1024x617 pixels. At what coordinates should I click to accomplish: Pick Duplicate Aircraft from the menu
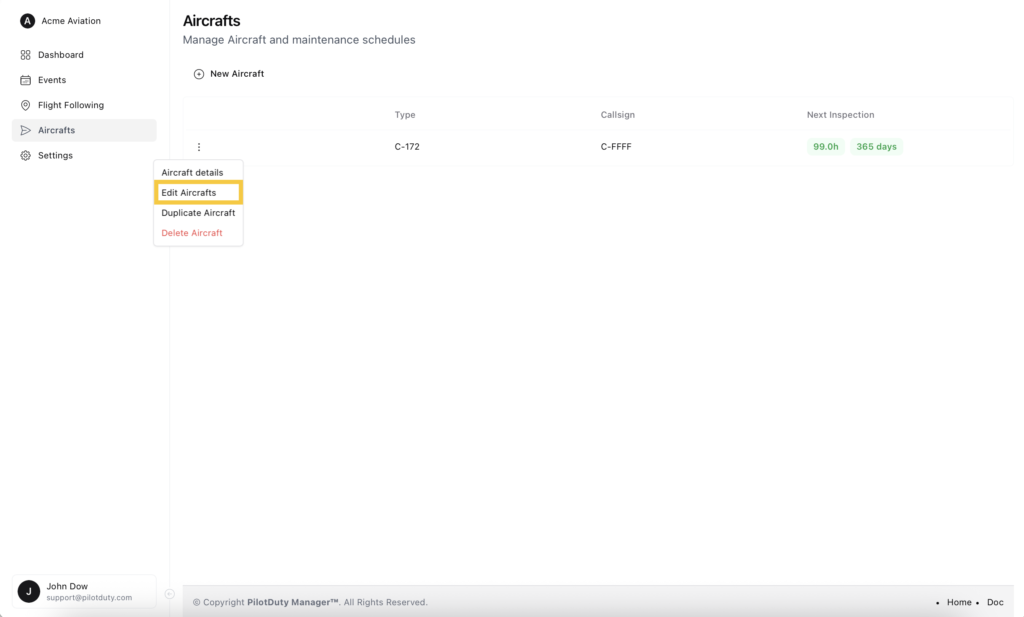198,213
